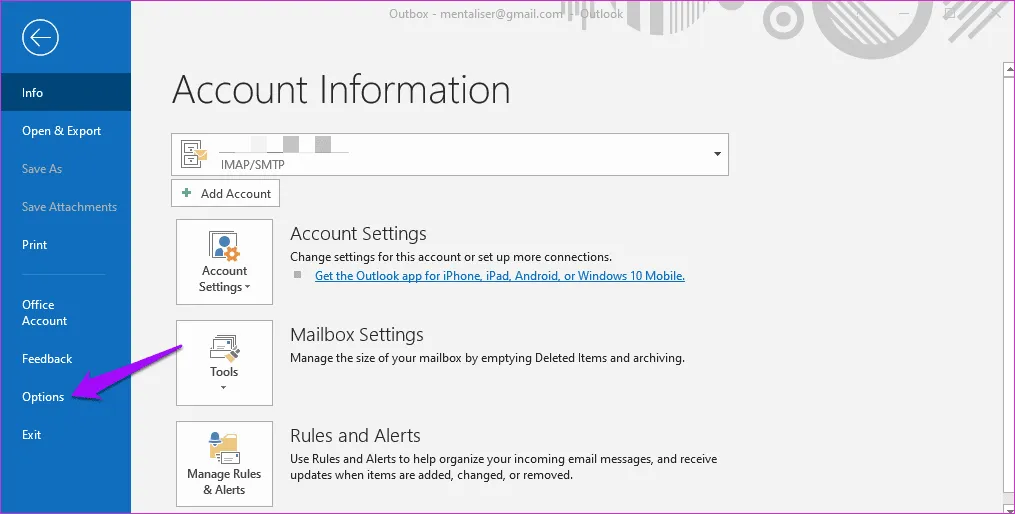
Task: Open the Account Settings icon button
Action: point(224,262)
